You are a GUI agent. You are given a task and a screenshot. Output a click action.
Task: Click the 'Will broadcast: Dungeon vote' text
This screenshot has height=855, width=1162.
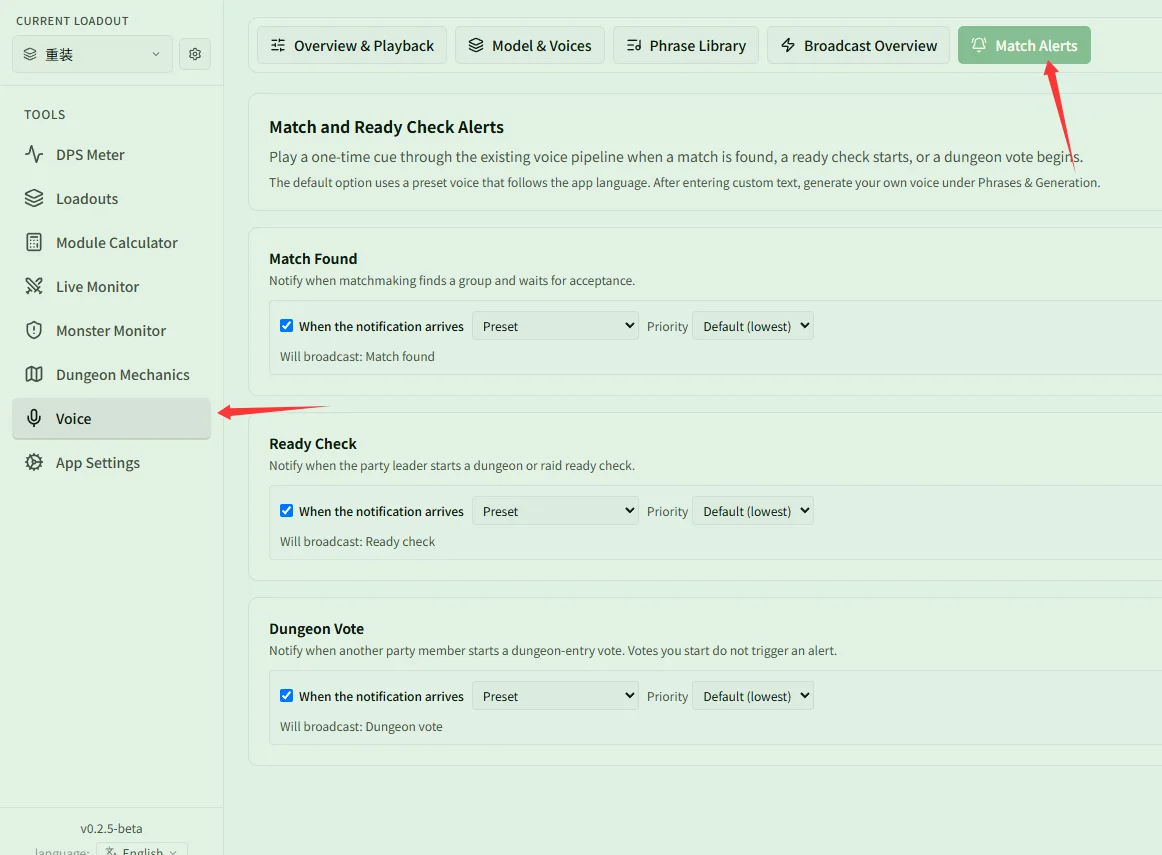pos(361,727)
